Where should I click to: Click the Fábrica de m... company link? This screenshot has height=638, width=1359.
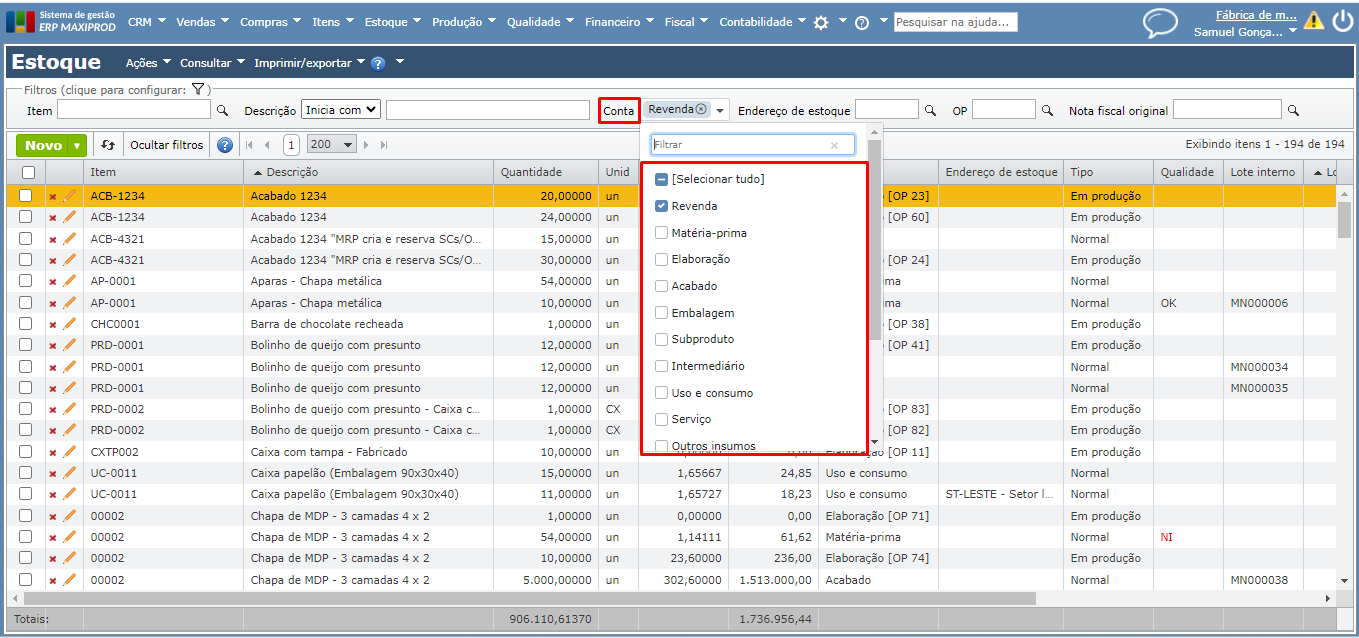point(1255,15)
